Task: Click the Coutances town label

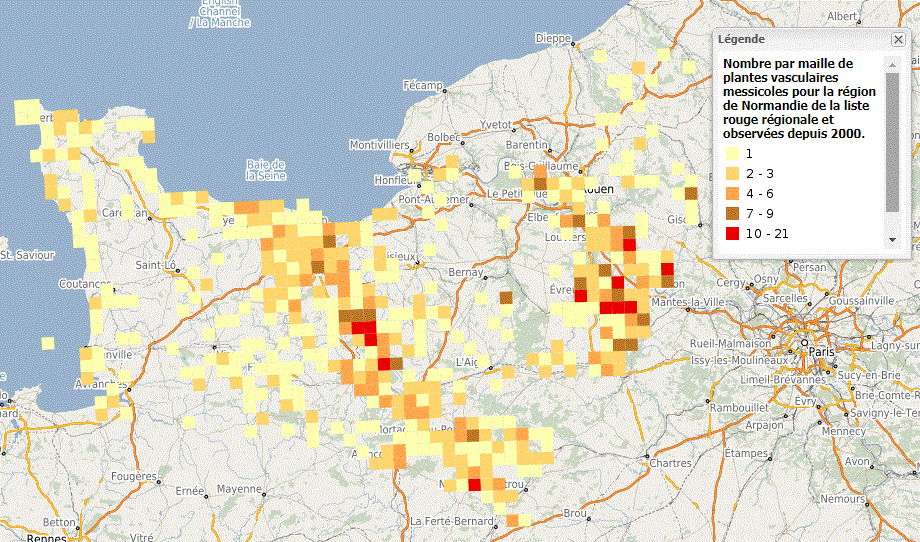Action: (x=59, y=284)
